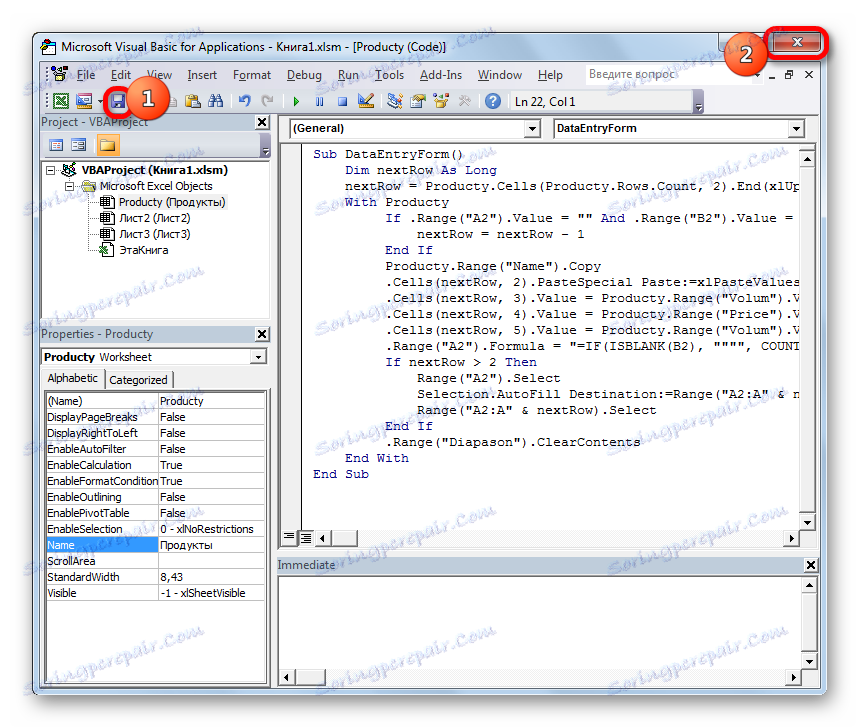The width and height of the screenshot is (860, 728).
Task: Open Find with the binoculars icon
Action: coord(216,101)
